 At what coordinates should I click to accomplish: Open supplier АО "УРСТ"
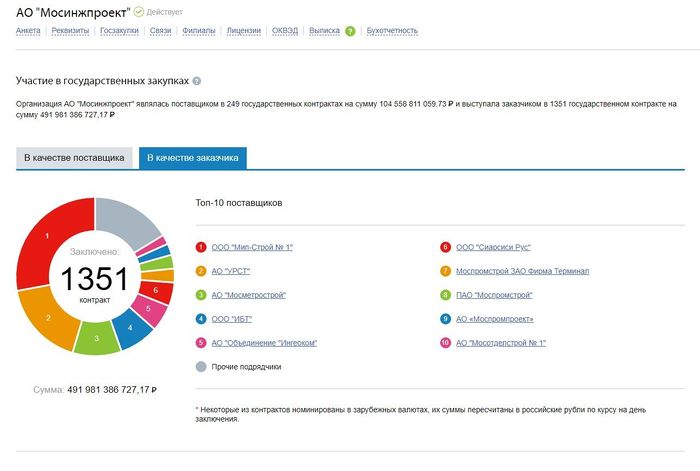point(230,271)
